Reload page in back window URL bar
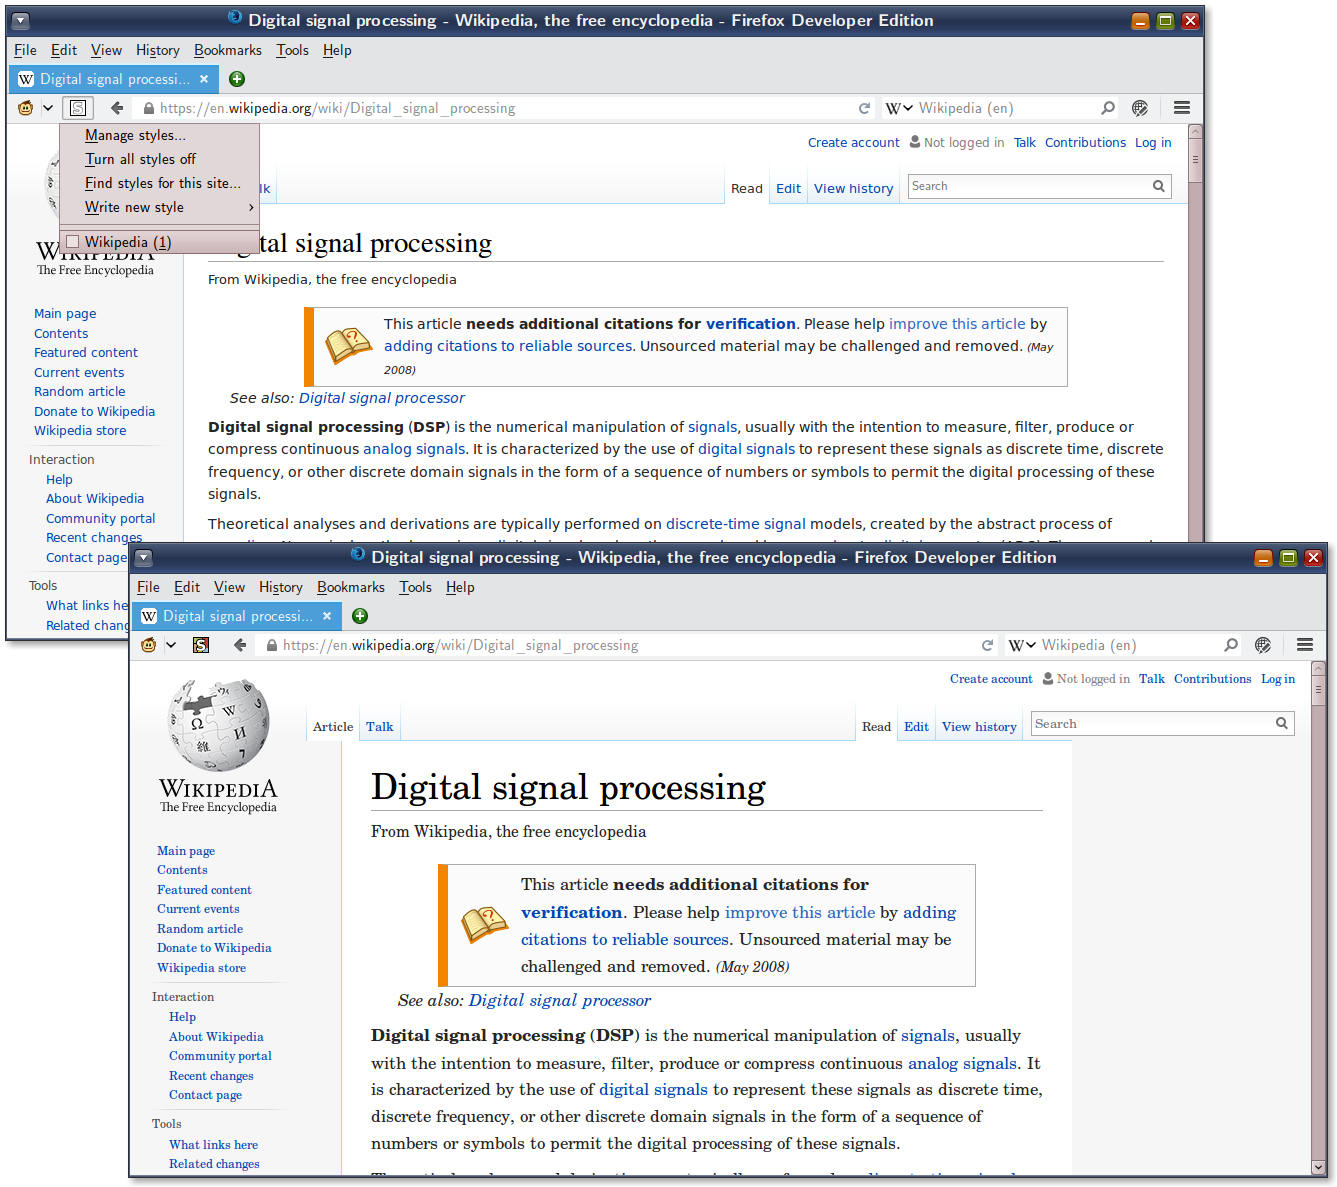 tap(864, 108)
